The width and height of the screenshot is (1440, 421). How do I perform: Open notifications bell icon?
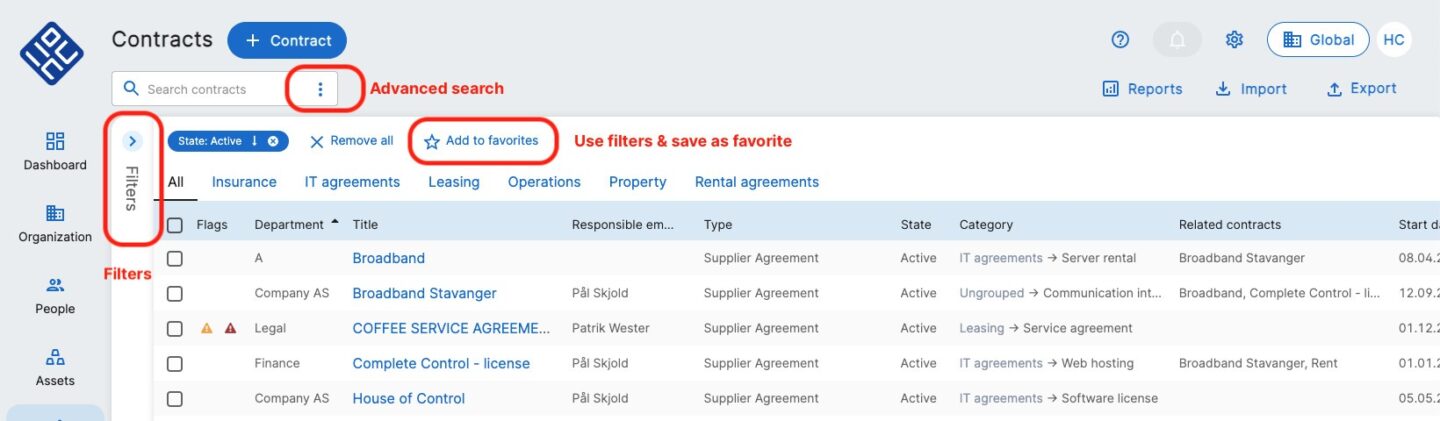[1177, 40]
